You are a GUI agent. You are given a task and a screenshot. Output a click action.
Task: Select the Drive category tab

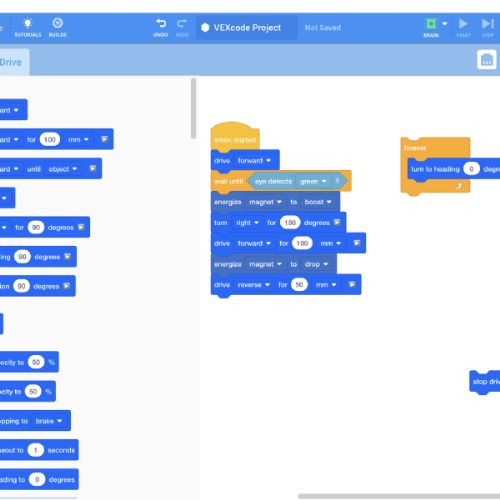pos(12,62)
